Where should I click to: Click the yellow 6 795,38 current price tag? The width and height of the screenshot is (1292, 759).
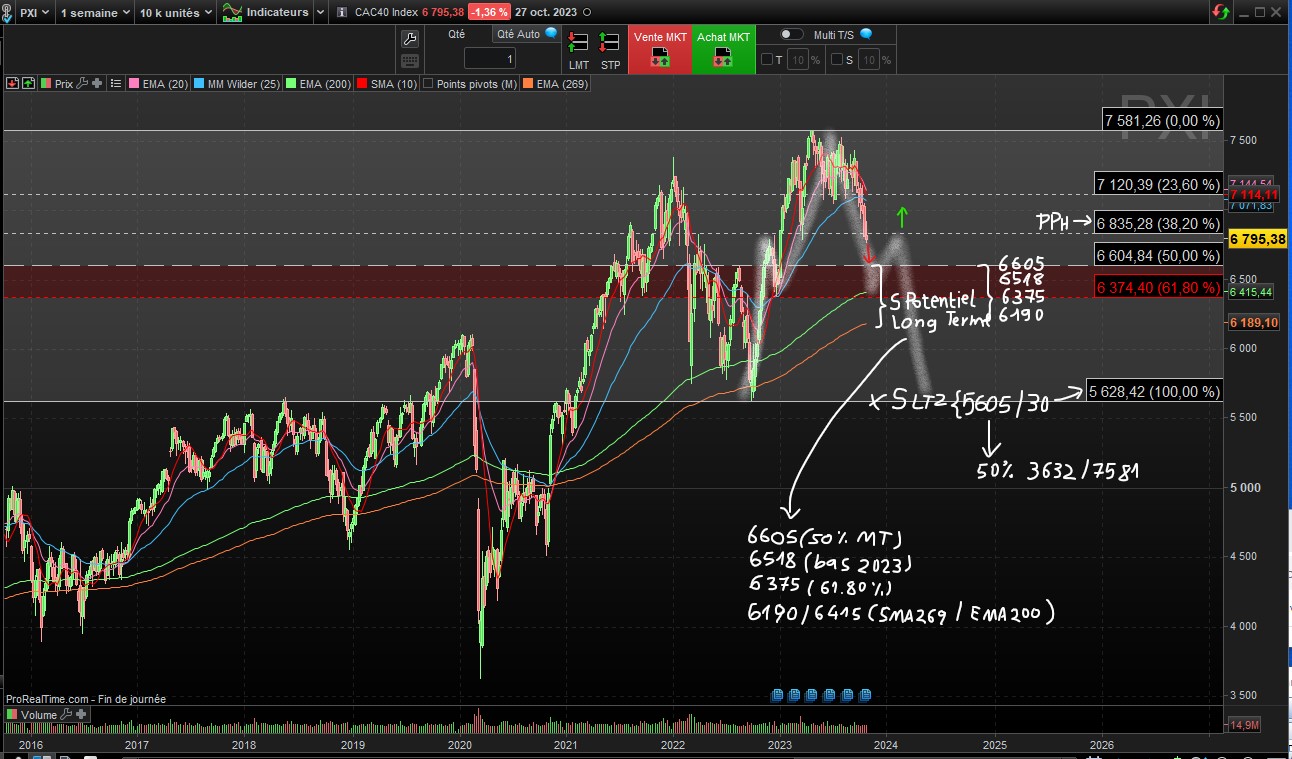click(x=1257, y=239)
